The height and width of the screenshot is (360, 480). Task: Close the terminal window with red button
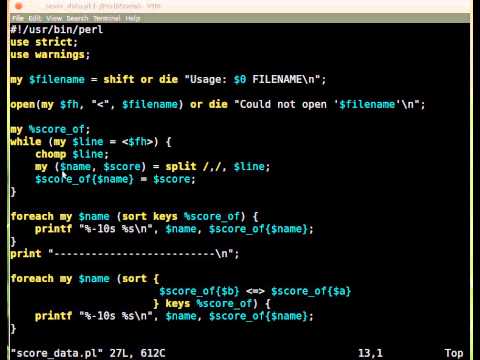pyautogui.click(x=19, y=6)
